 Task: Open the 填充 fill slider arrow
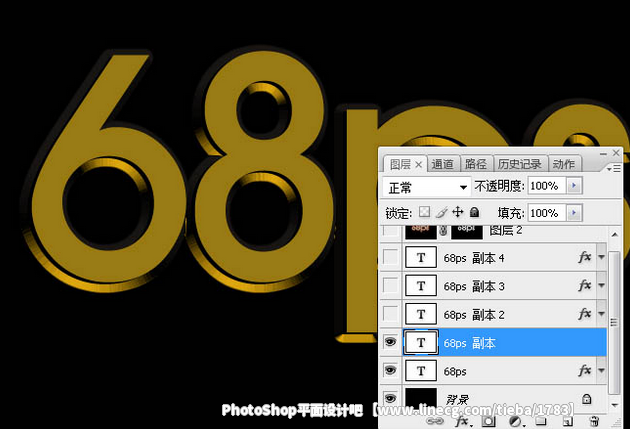coord(573,213)
